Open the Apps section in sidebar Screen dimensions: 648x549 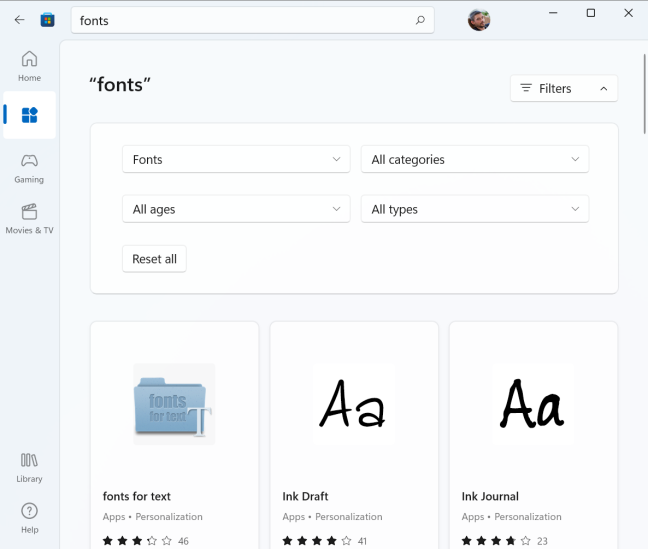coord(29,115)
